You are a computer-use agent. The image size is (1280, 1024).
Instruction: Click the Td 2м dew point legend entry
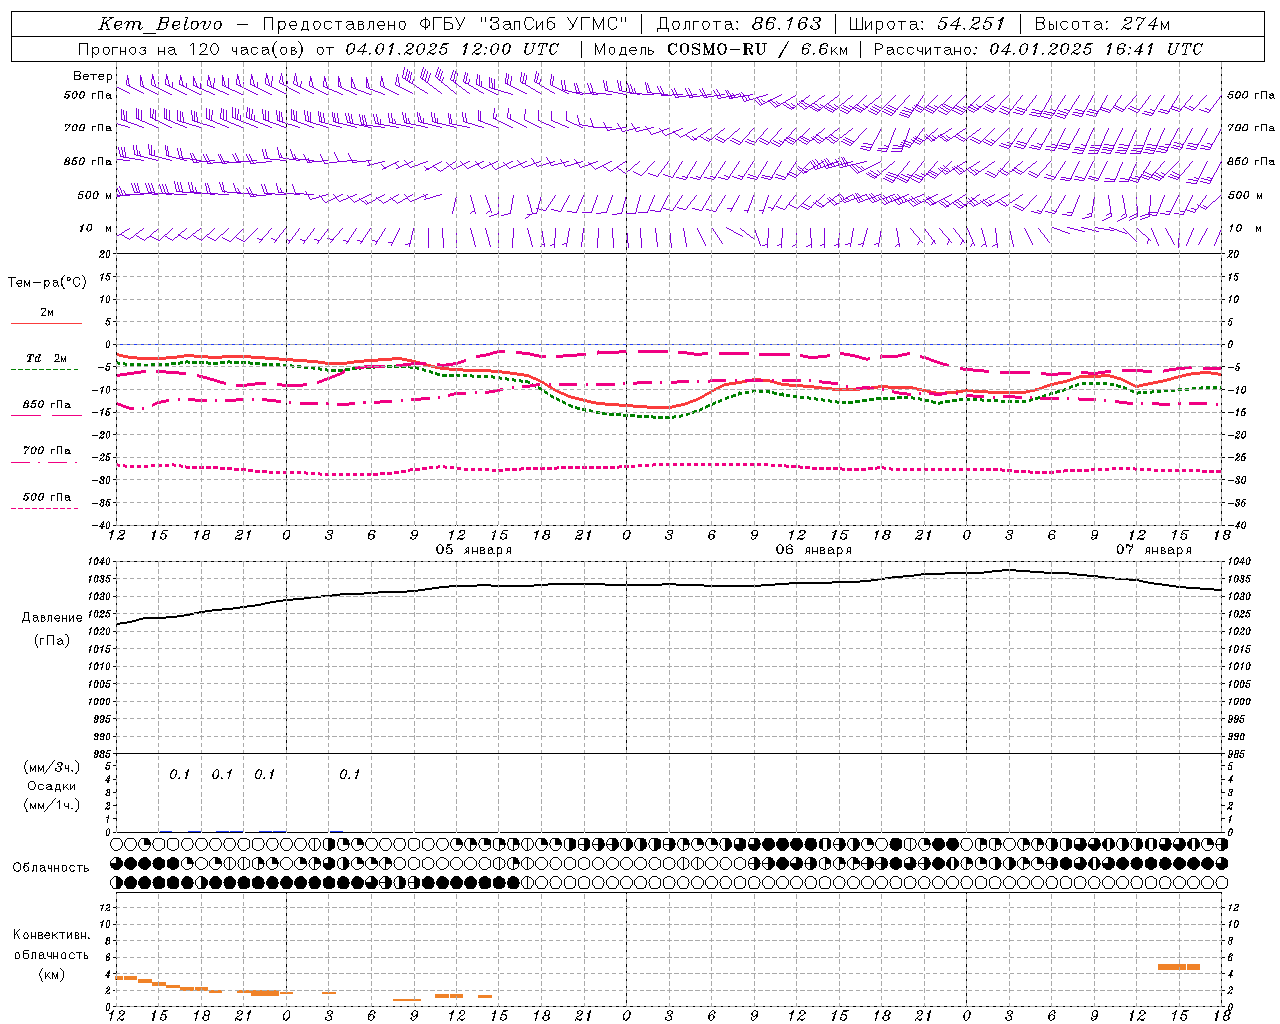click(x=47, y=358)
